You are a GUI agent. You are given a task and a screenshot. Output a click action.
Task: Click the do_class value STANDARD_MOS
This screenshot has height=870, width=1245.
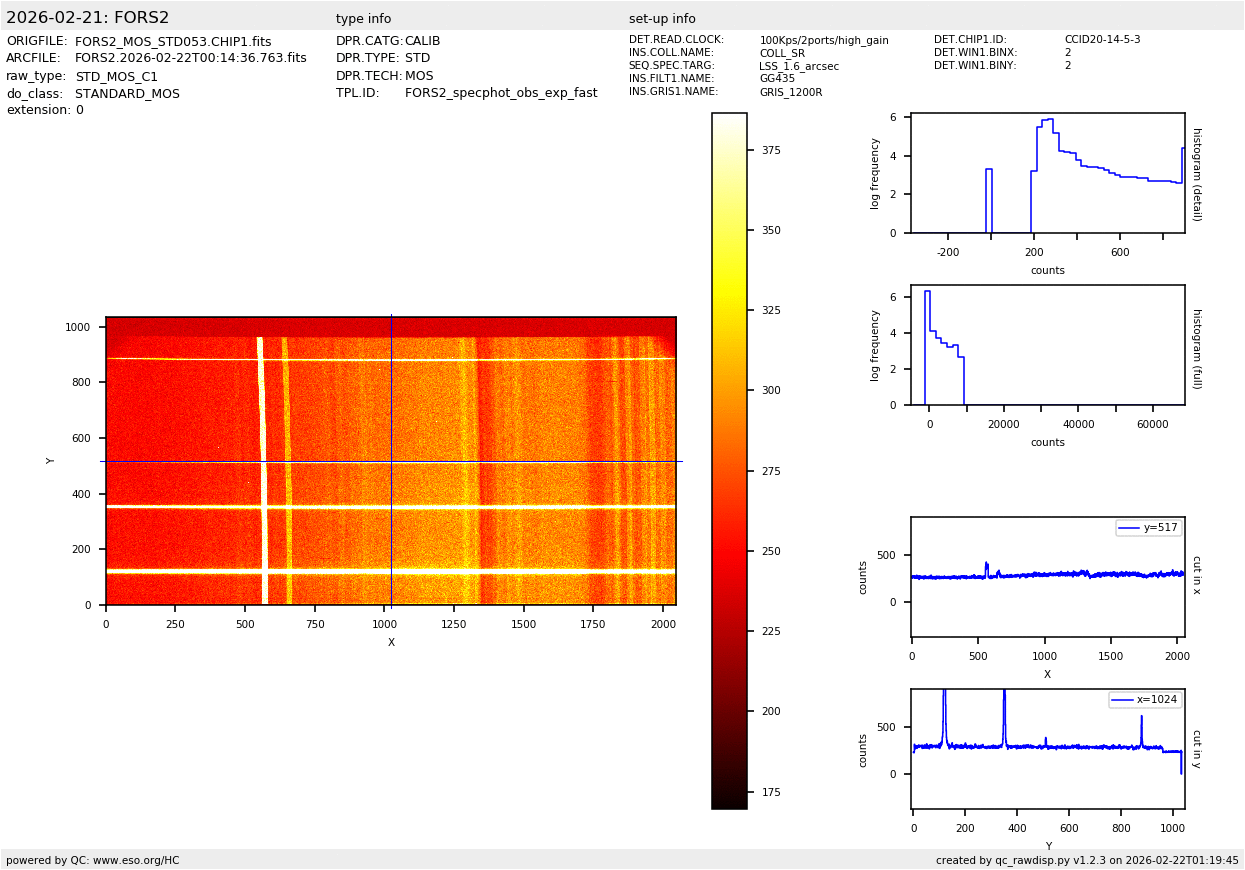[127, 94]
